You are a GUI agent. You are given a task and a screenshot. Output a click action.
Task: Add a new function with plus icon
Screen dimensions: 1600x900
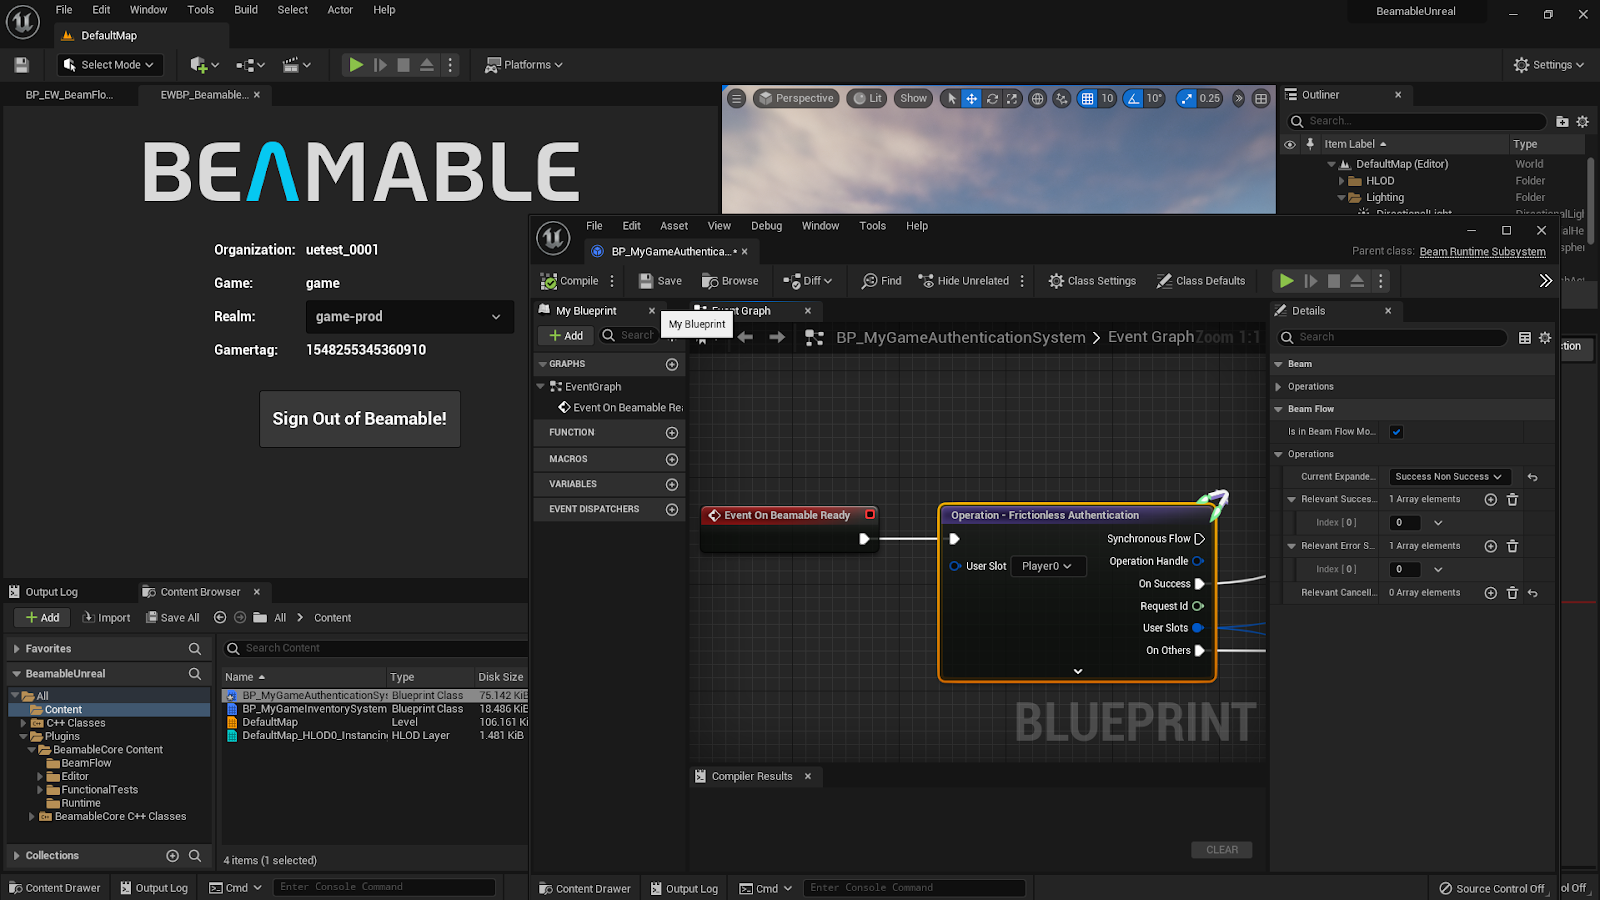point(672,433)
